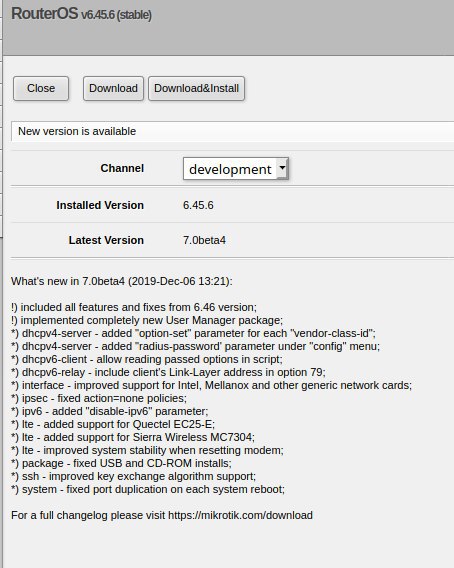Viewport: 454px width, 568px height.
Task: Click the installed version value 6.45.6
Action: (x=198, y=205)
